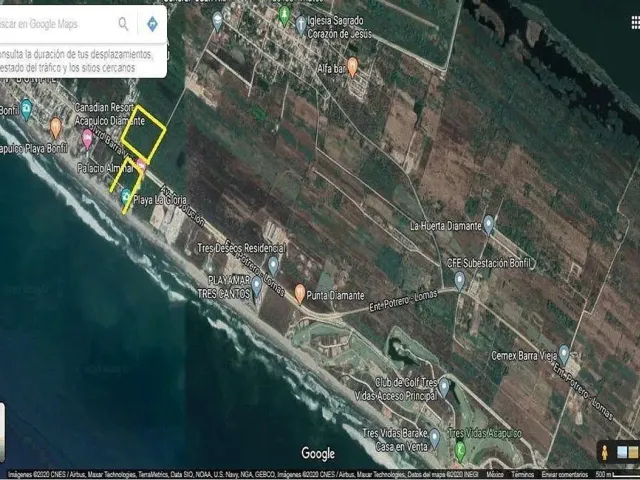Viewport: 640px width, 480px height.
Task: Open the Google apps grid icon
Action: 636,23
